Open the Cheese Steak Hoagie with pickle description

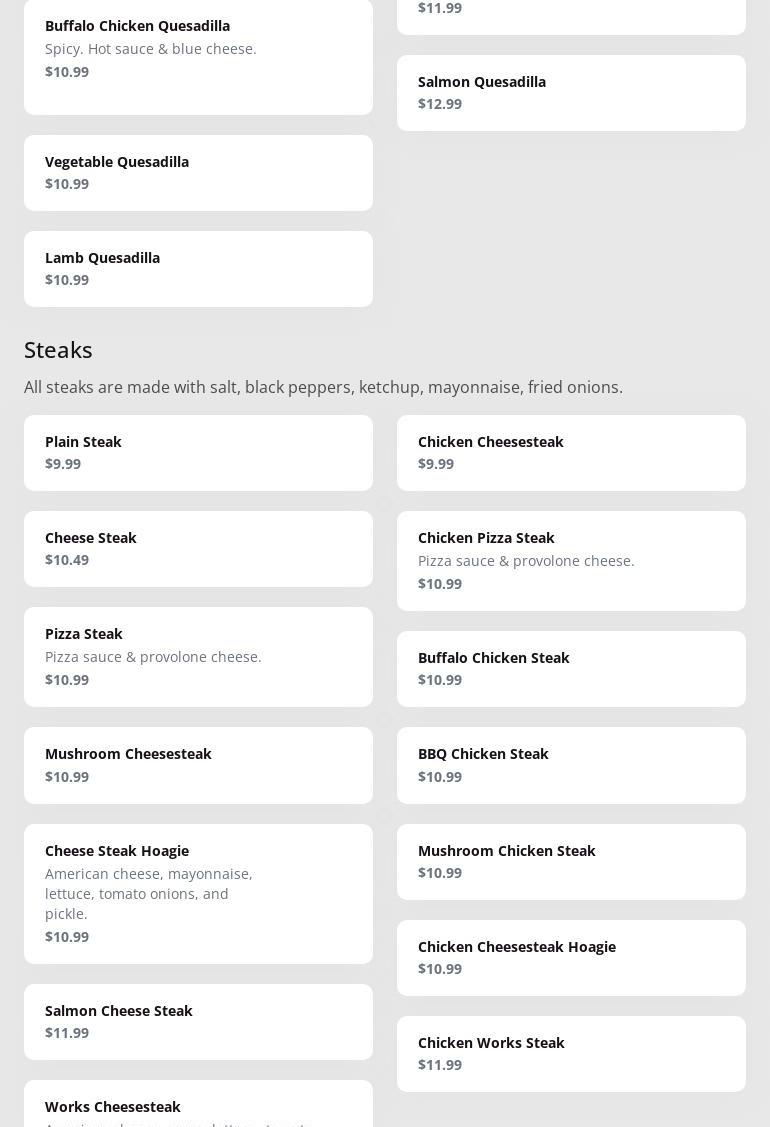198,893
